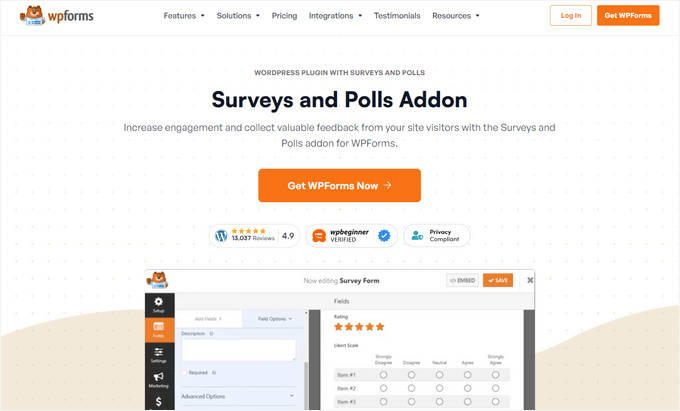Open the Settings sliders icon in sidebar
The height and width of the screenshot is (411, 680).
(158, 353)
